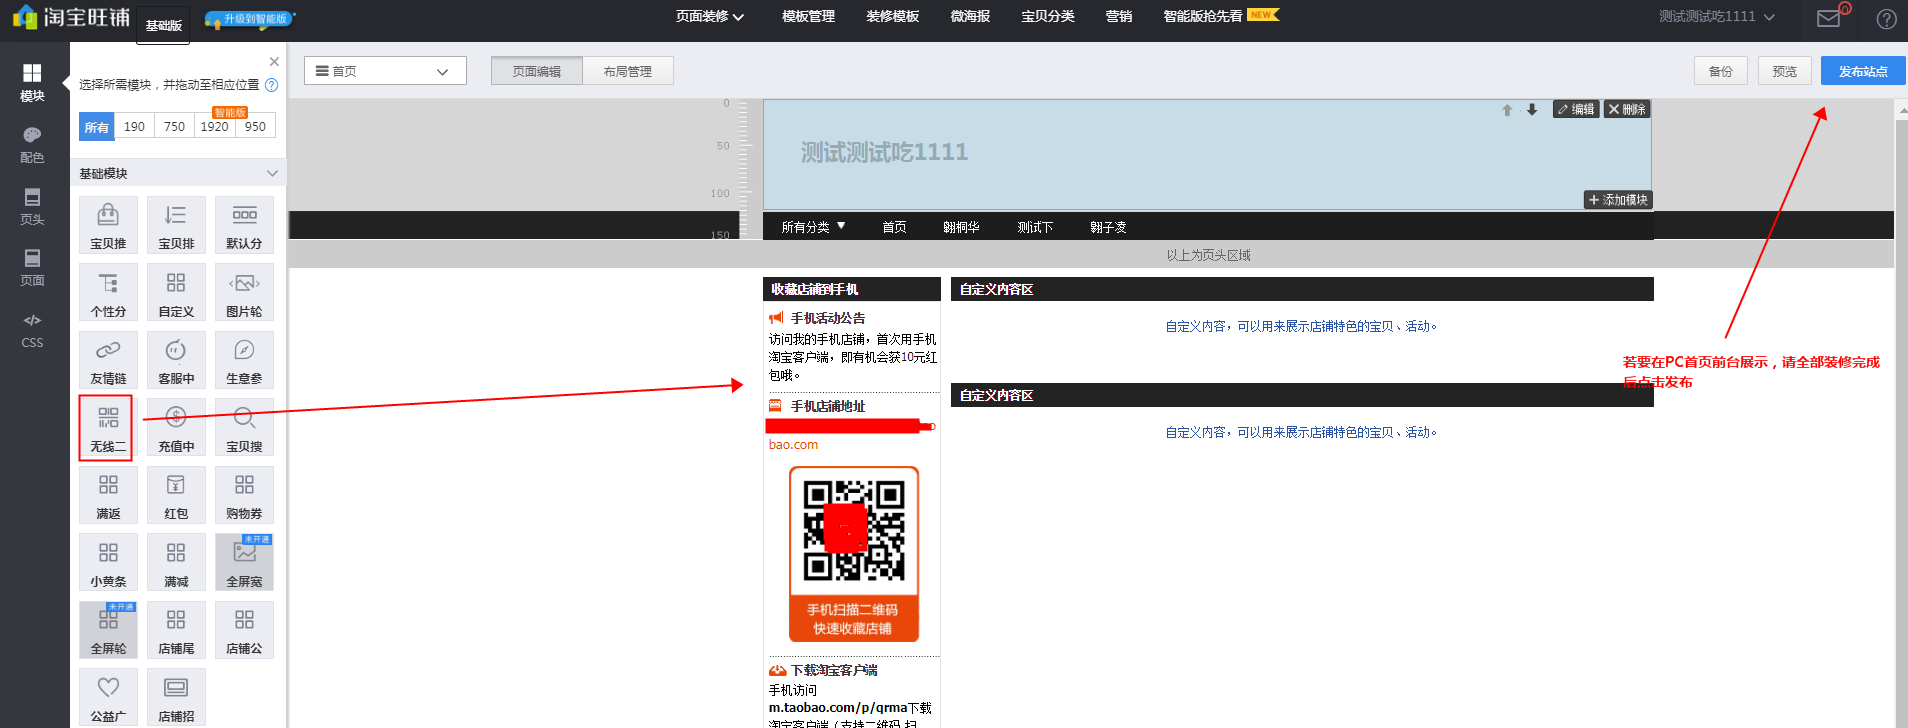The height and width of the screenshot is (728, 1908).
Task: Select the 满返 module
Action: pyautogui.click(x=108, y=495)
